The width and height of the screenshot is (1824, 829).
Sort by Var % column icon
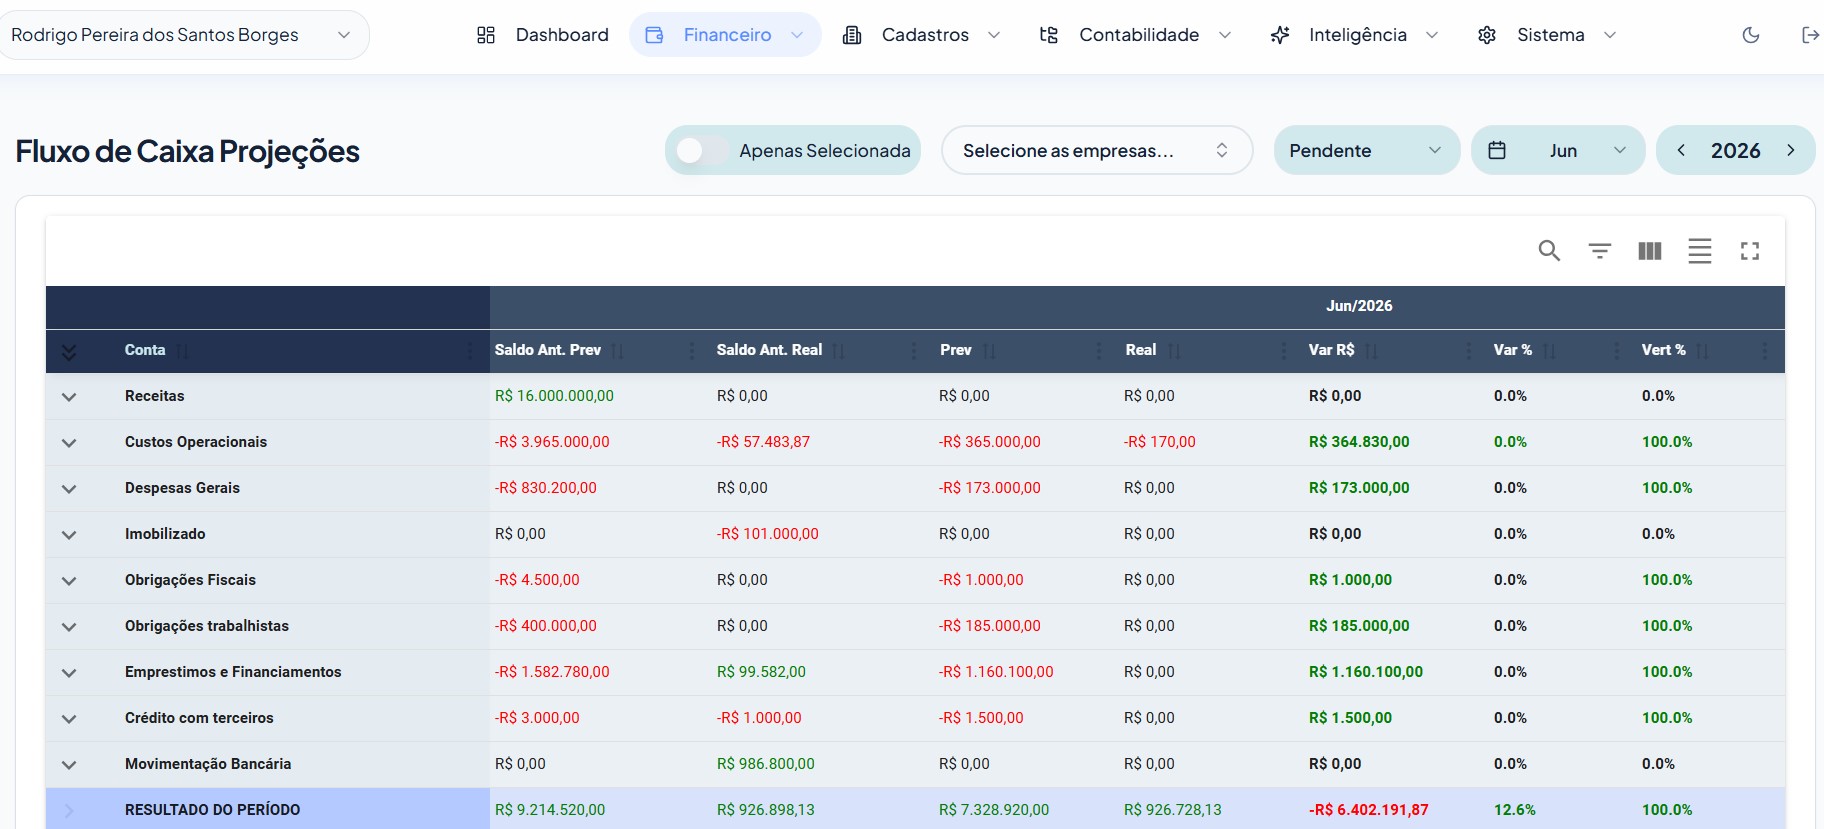[1549, 351]
